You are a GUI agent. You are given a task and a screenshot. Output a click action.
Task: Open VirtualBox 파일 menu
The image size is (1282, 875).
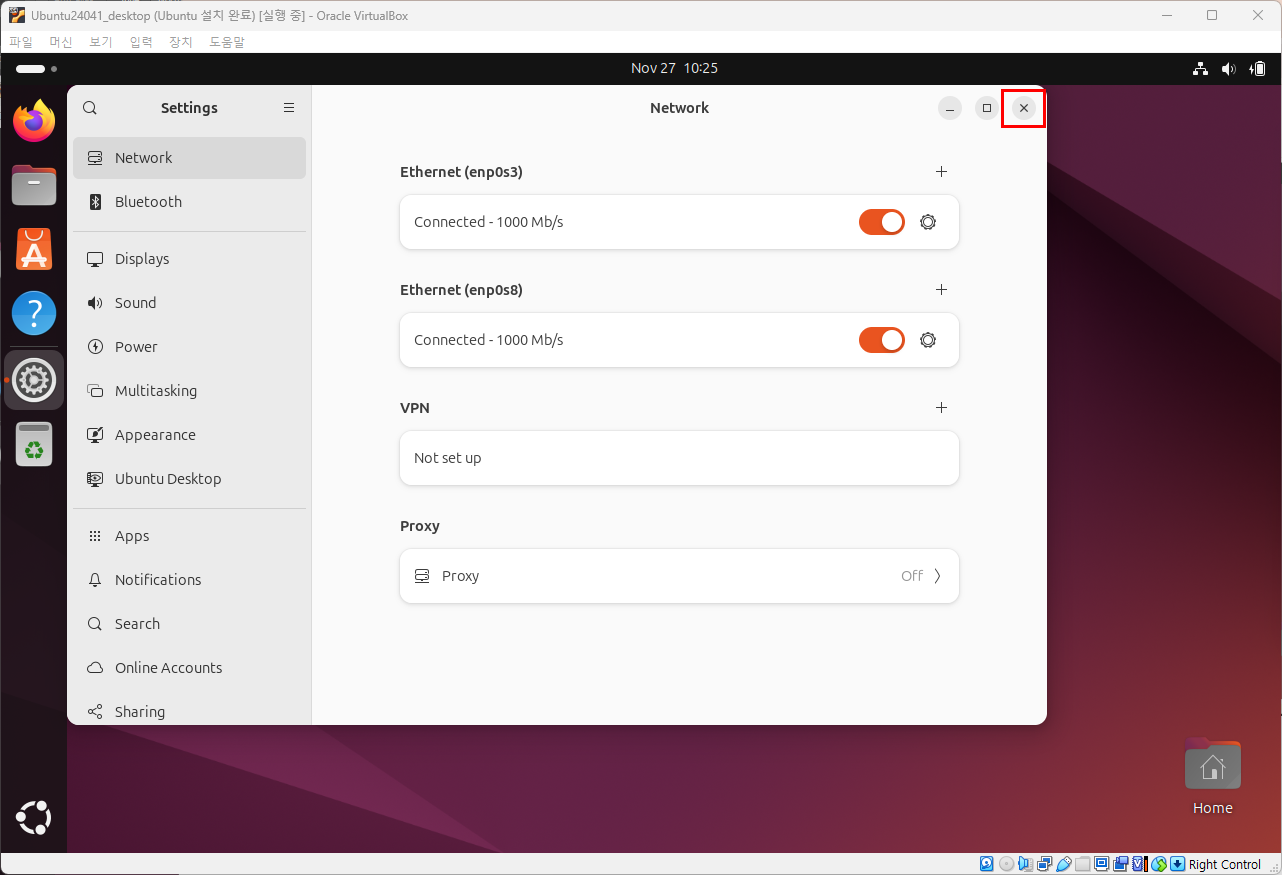tap(21, 42)
